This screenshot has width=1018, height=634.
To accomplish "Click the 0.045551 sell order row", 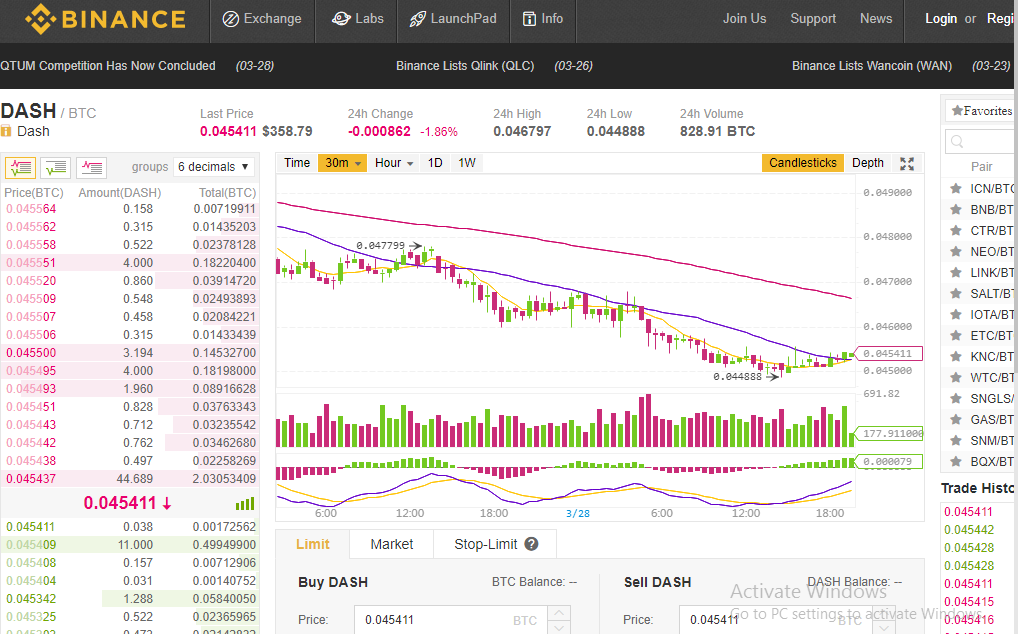I will click(130, 263).
